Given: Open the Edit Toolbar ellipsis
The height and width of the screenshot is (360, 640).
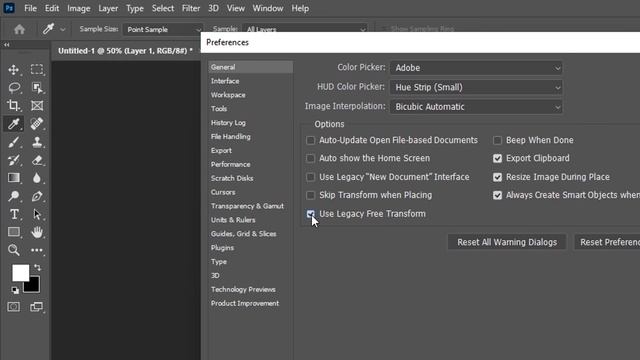Looking at the screenshot, I should (x=37, y=250).
